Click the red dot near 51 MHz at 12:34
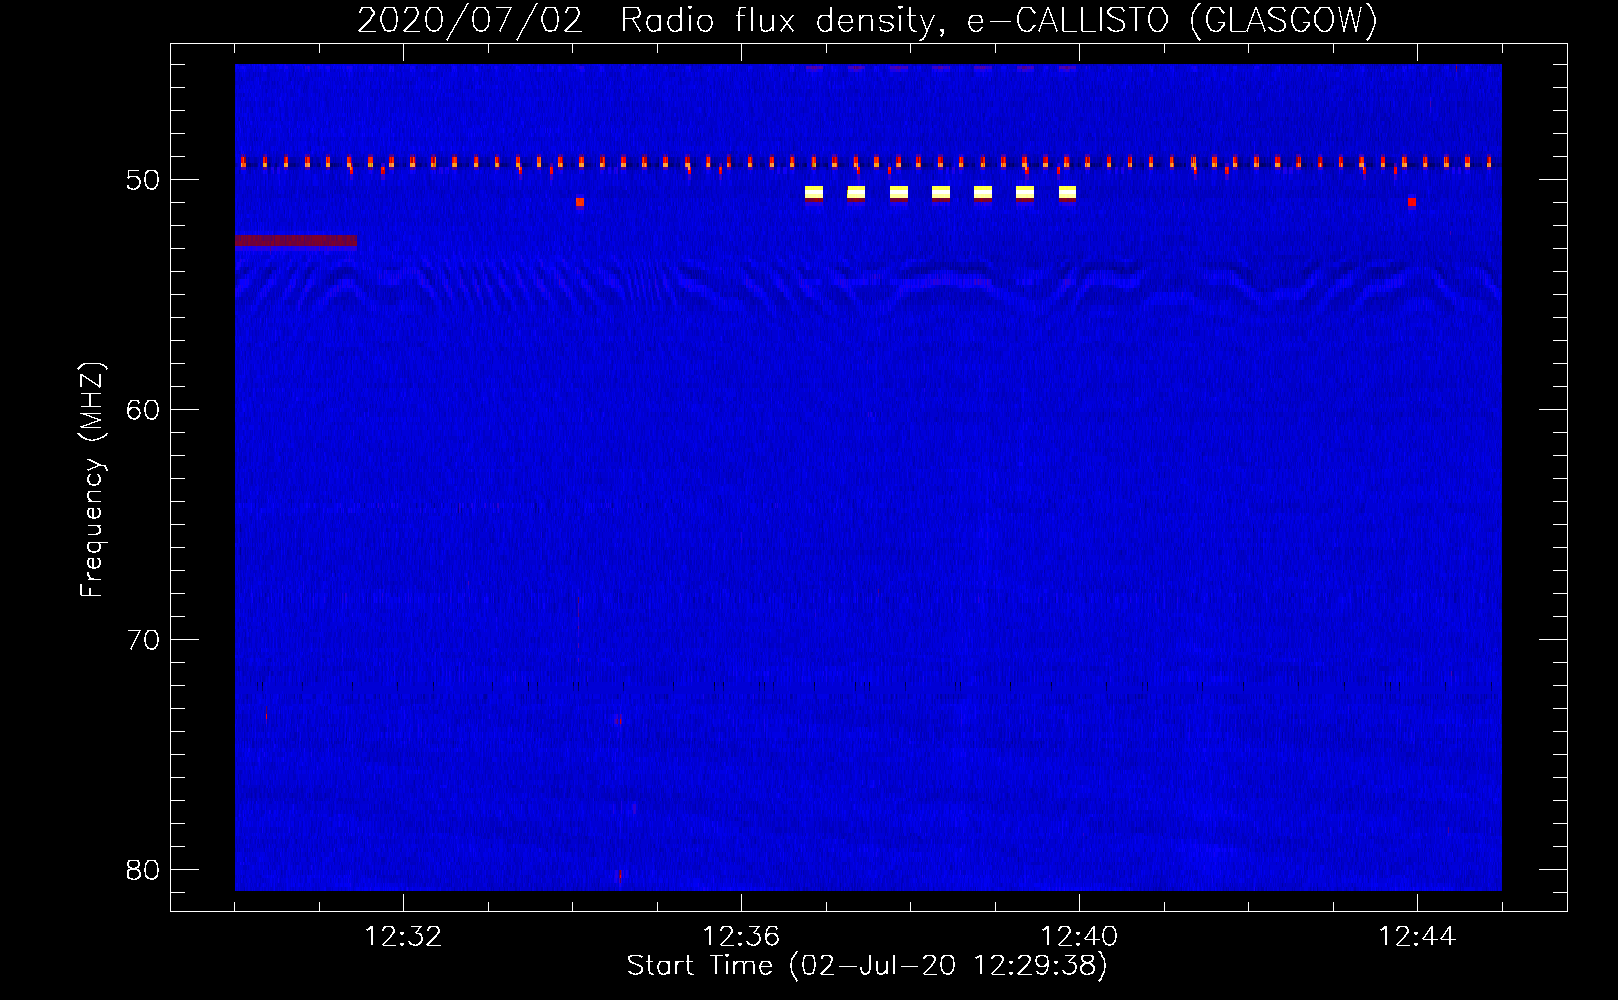Viewport: 1618px width, 1000px height. [580, 202]
